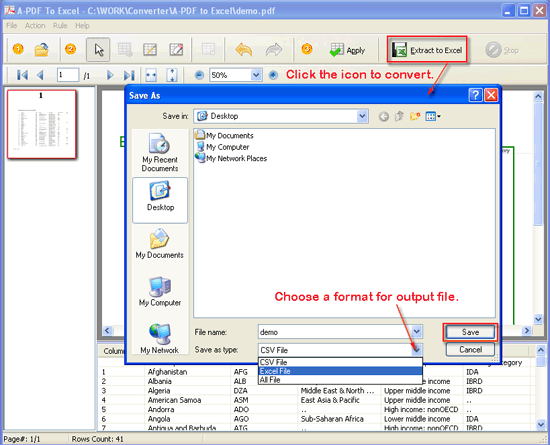Go to the first page

point(22,75)
